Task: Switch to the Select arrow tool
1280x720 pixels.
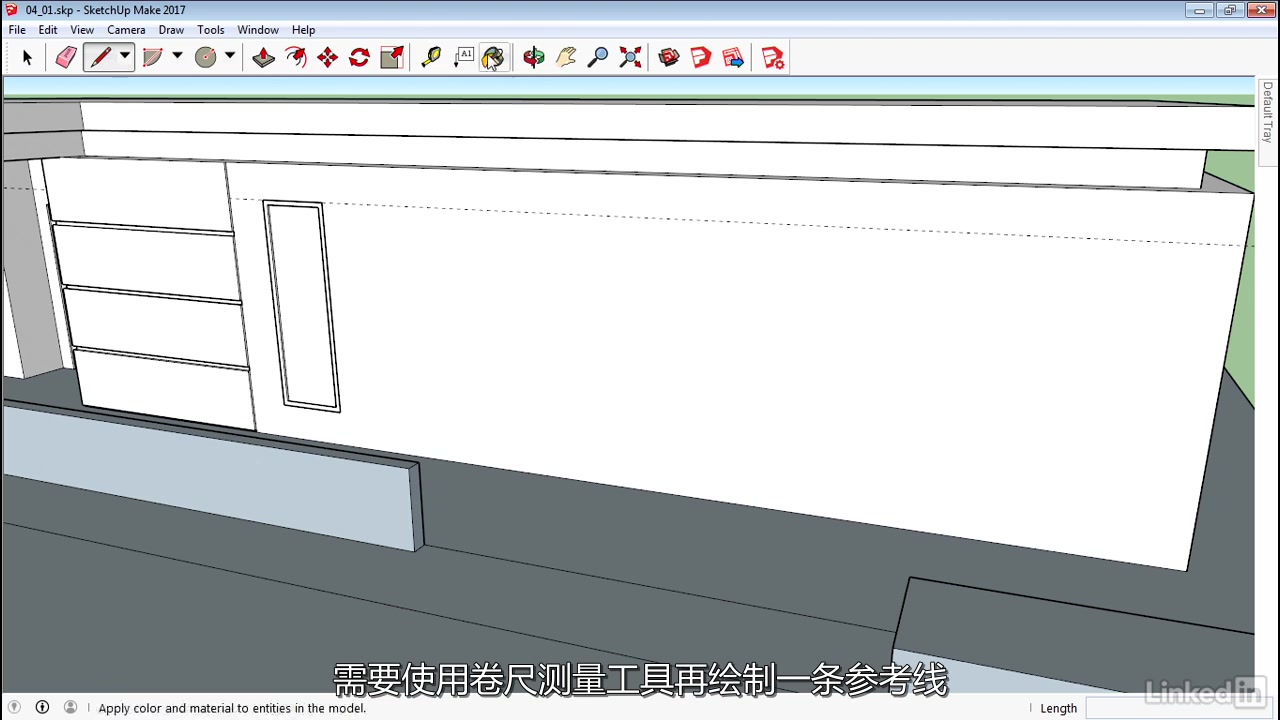Action: [28, 57]
